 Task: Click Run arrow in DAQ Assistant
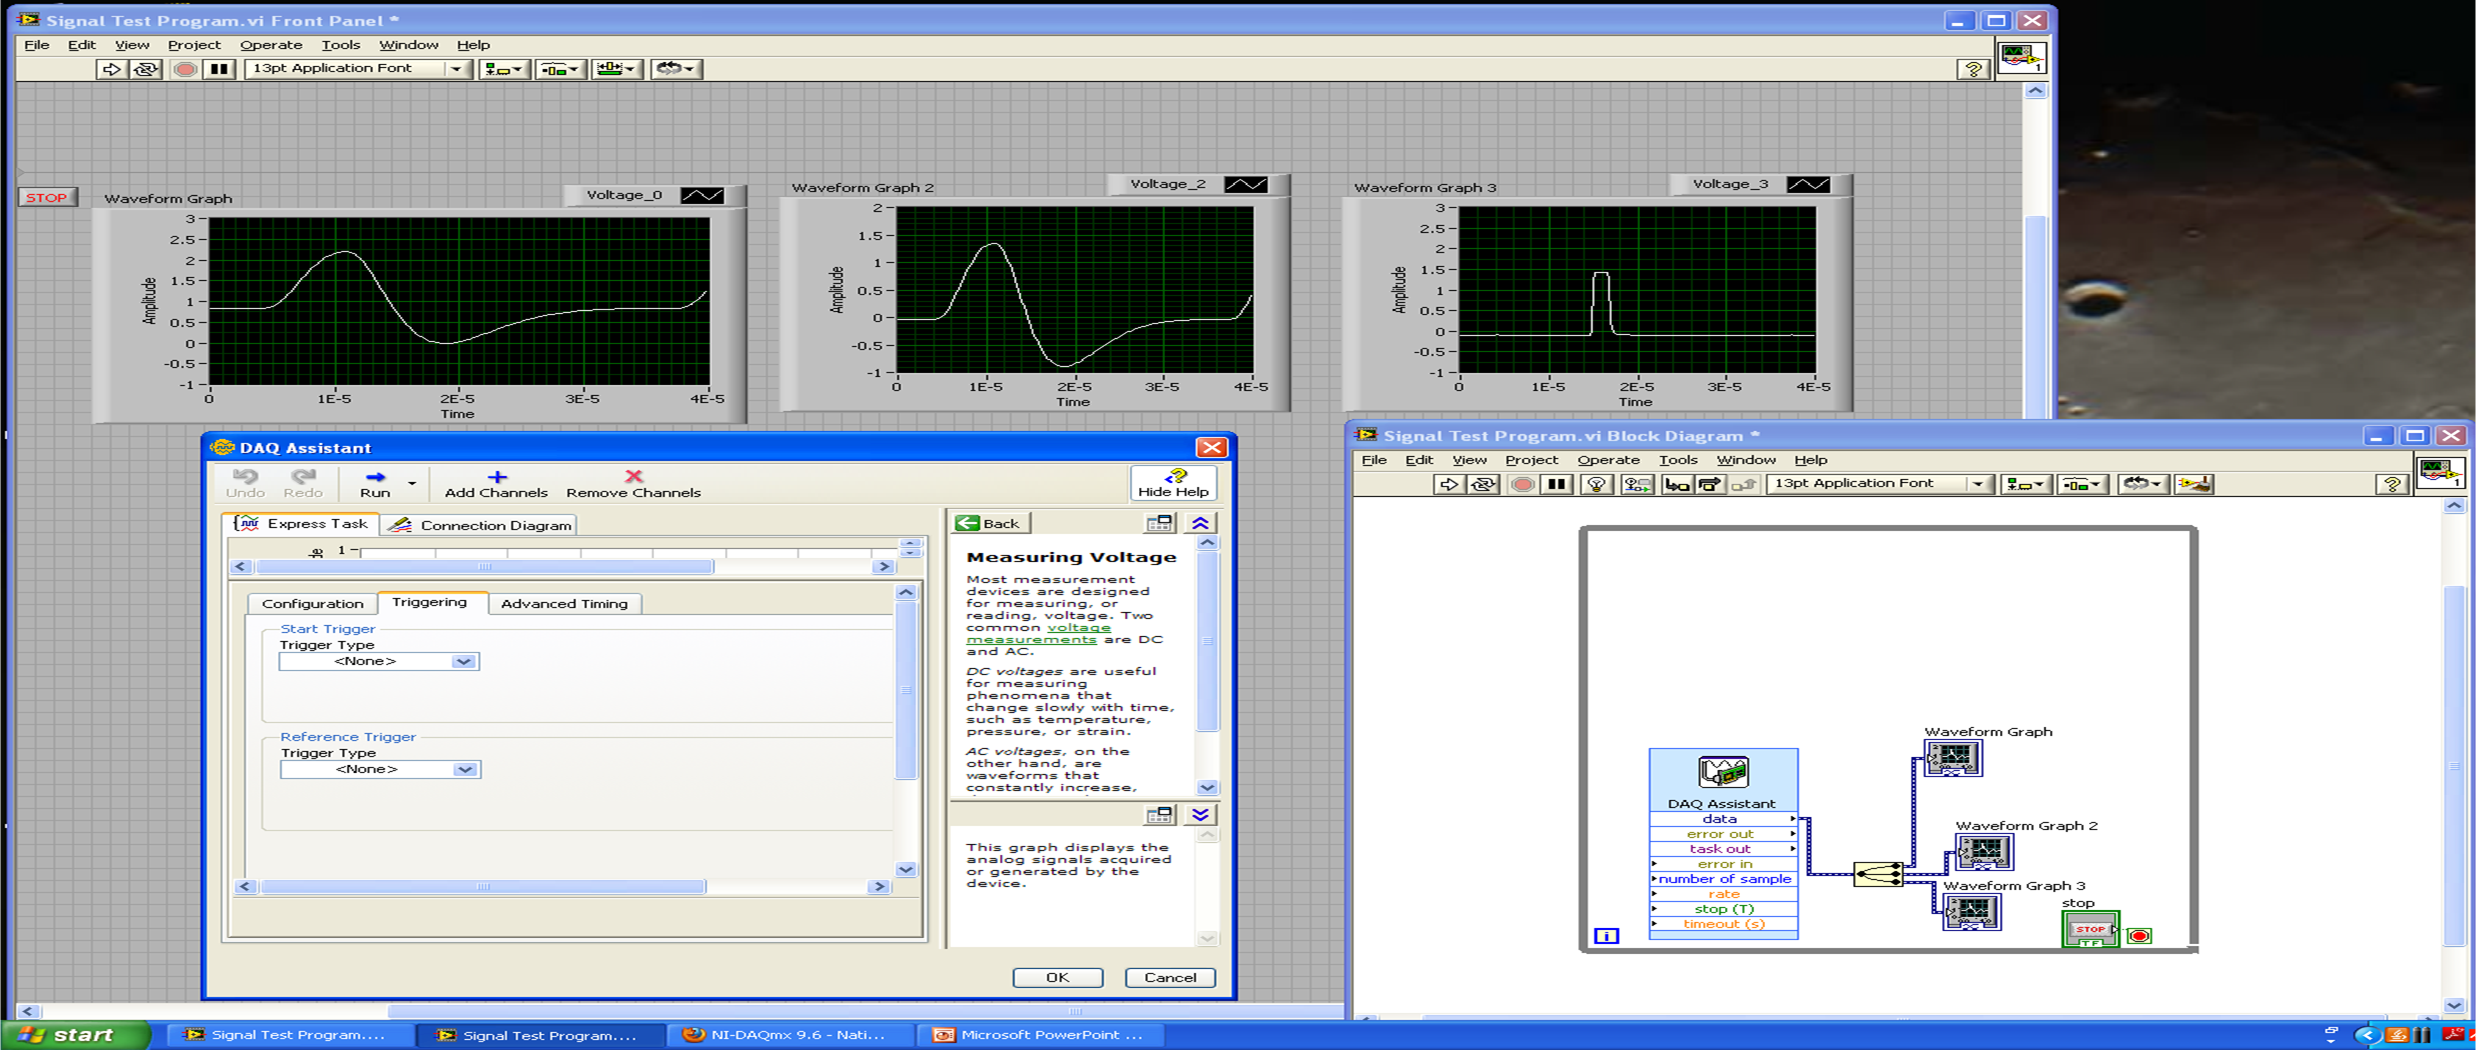pos(375,483)
